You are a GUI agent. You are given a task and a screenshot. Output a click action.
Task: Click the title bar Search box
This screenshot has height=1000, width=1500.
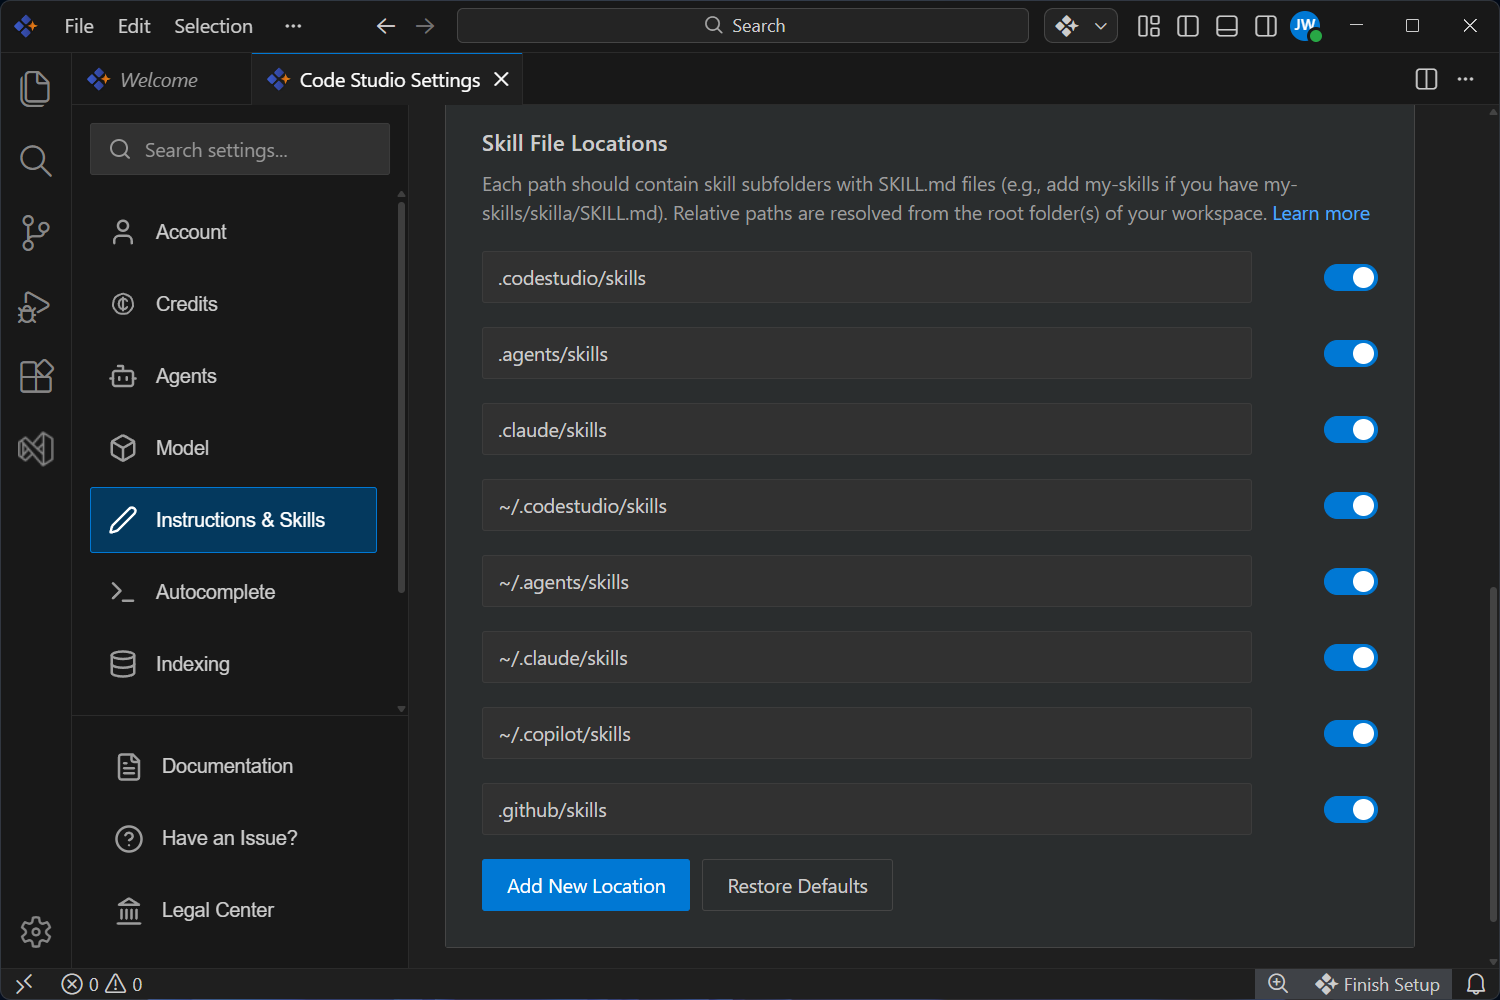(743, 26)
